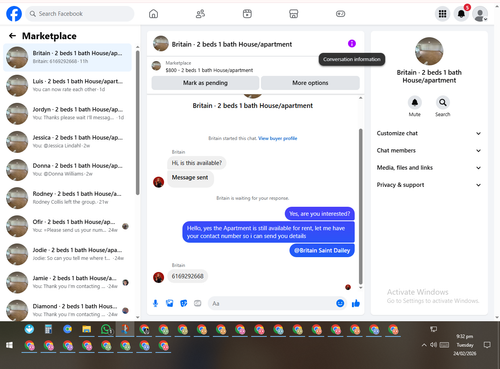Select the Jamie conversation
The height and width of the screenshot is (369, 500).
coord(67,282)
